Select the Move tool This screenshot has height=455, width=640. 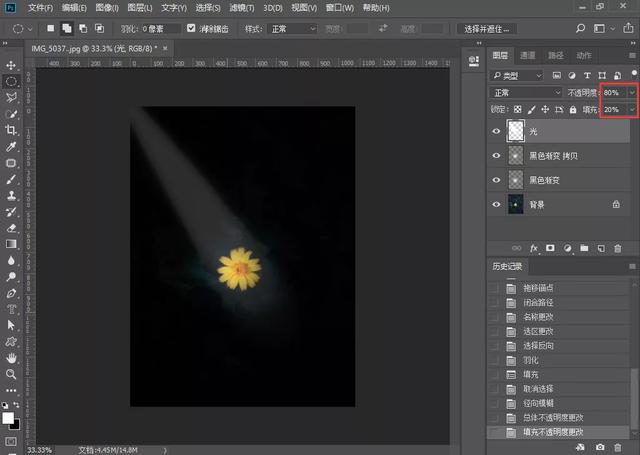[11, 63]
